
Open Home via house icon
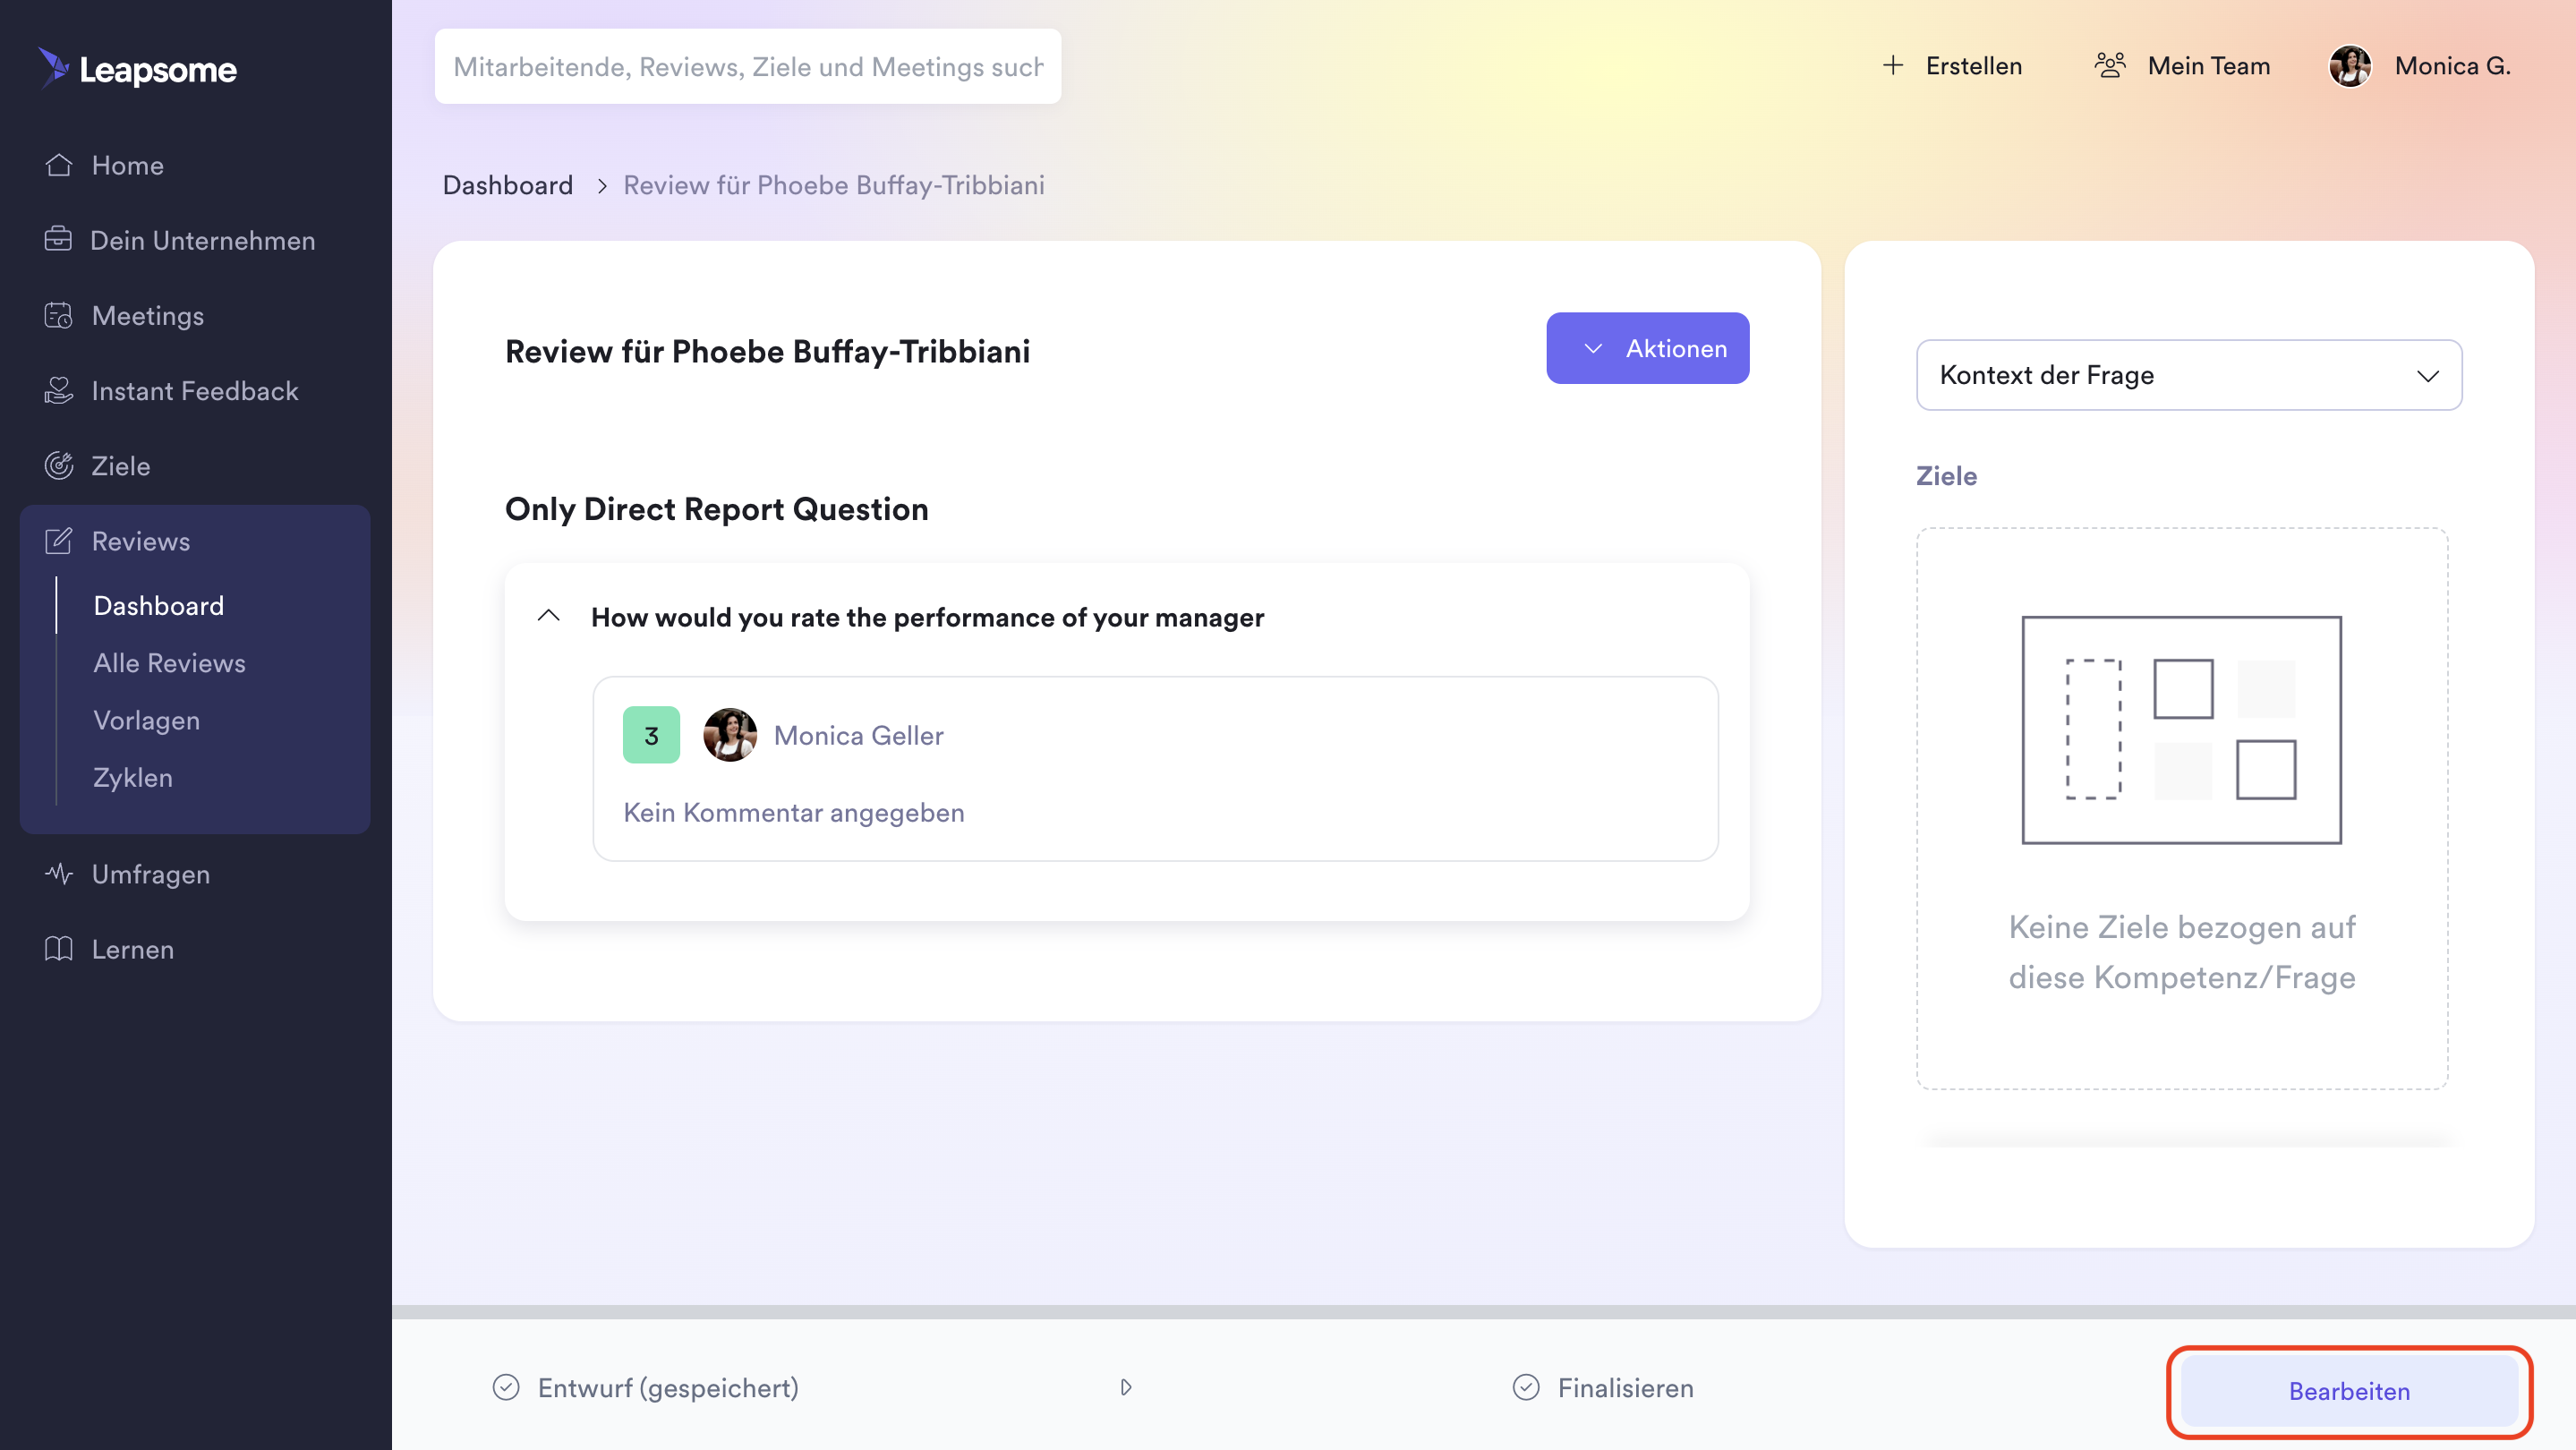pos(59,165)
